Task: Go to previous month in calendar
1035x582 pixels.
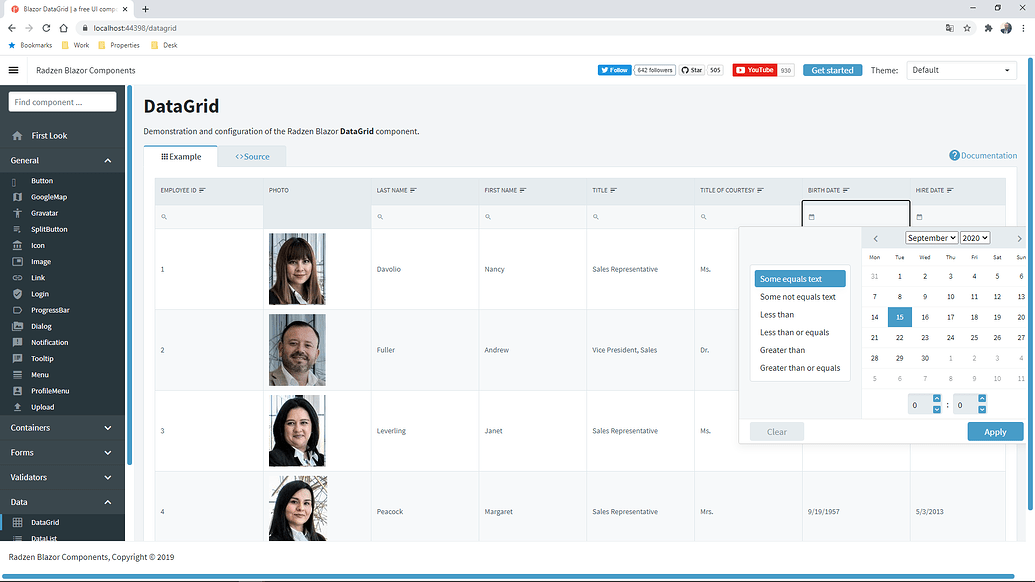Action: coord(876,239)
